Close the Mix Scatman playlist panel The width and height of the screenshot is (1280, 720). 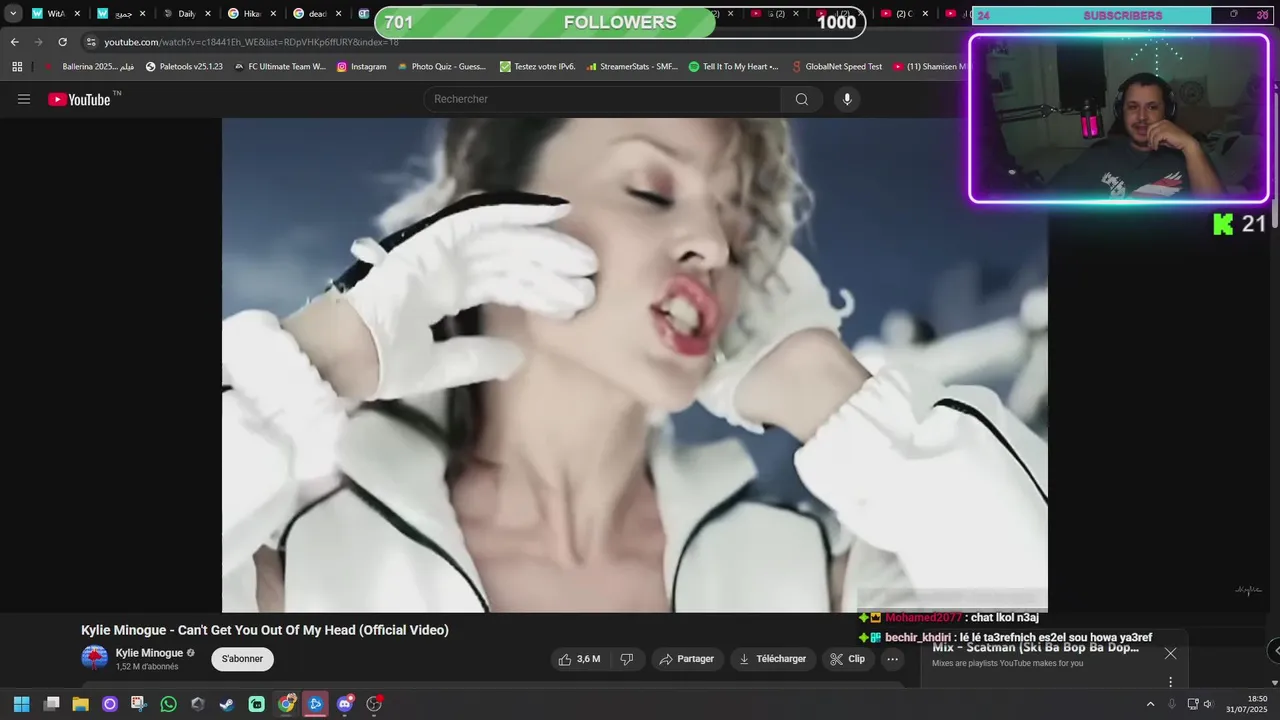click(1170, 654)
